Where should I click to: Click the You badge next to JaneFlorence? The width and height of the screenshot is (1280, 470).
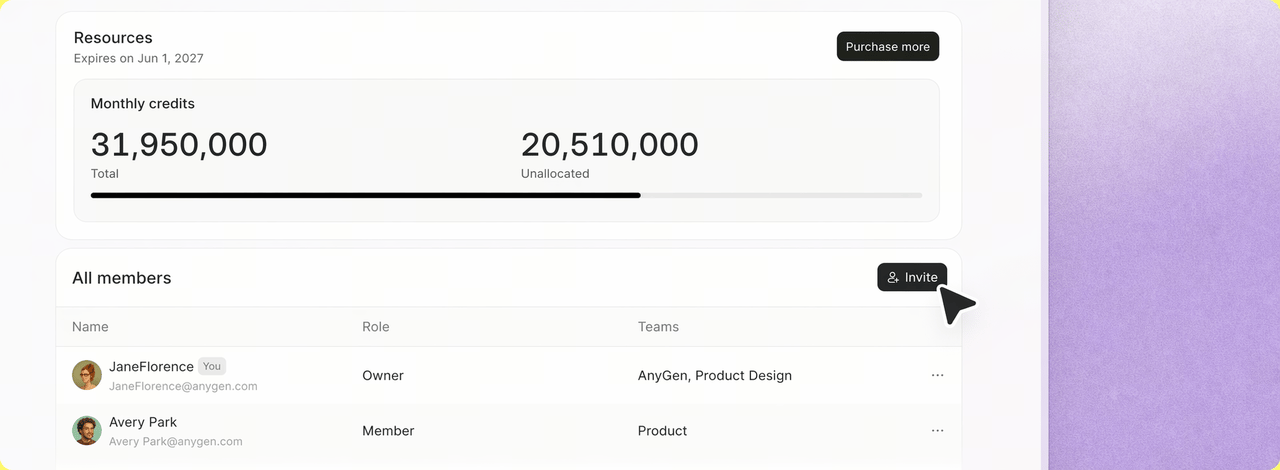tap(212, 366)
